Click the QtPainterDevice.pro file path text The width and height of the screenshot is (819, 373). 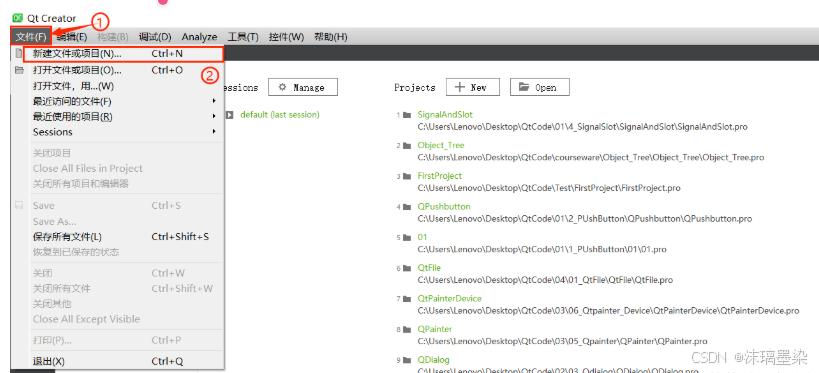point(608,311)
